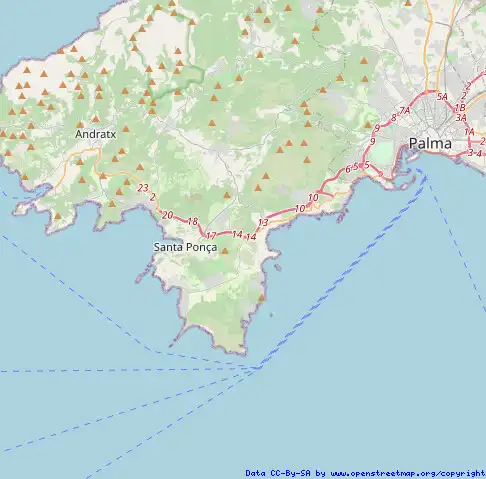Click junction label 7A near Palma
The image size is (486, 479).
pos(405,111)
